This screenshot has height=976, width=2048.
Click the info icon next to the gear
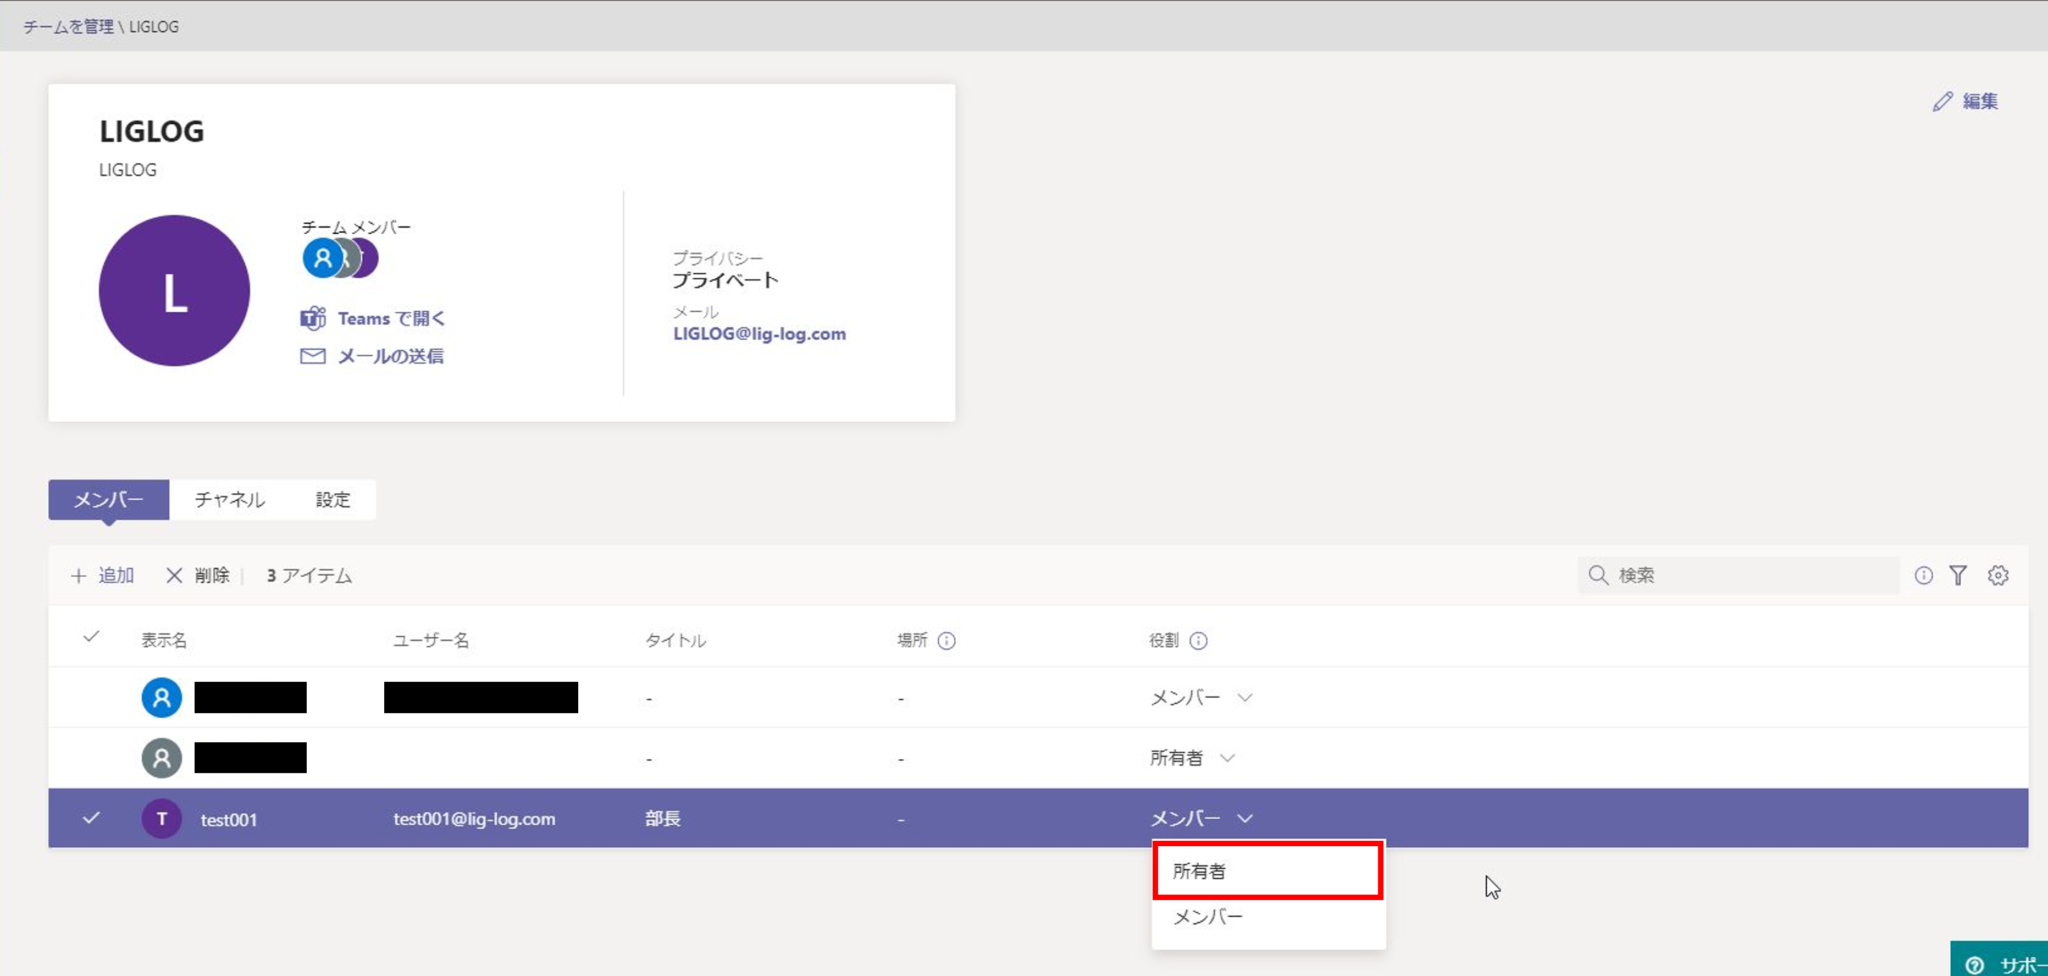1922,575
